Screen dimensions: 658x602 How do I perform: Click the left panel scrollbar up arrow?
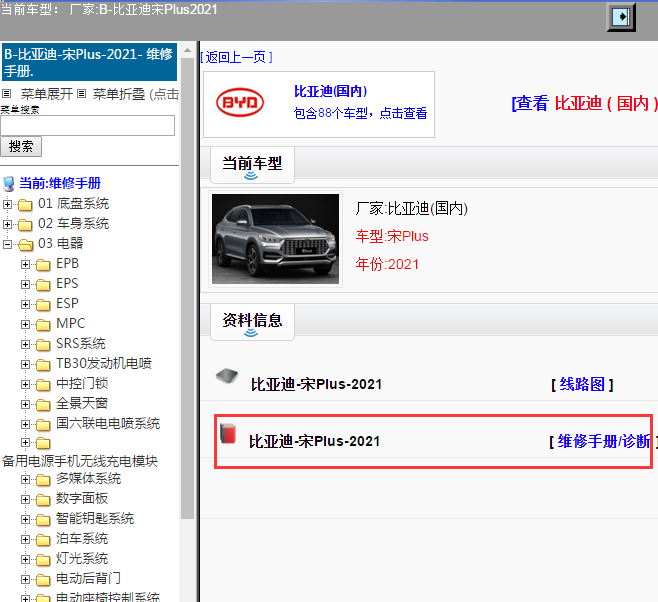(x=188, y=50)
